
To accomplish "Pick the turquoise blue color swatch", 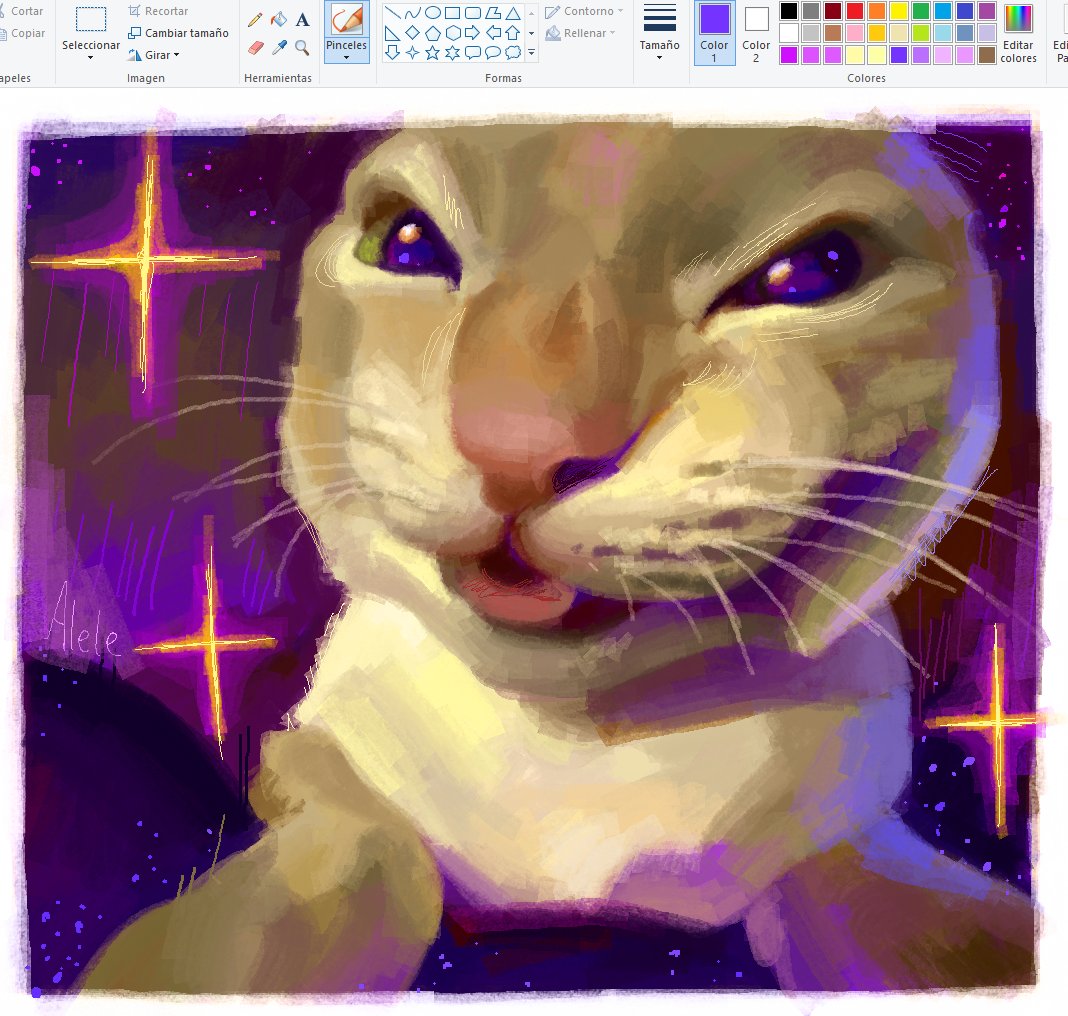I will 943,11.
